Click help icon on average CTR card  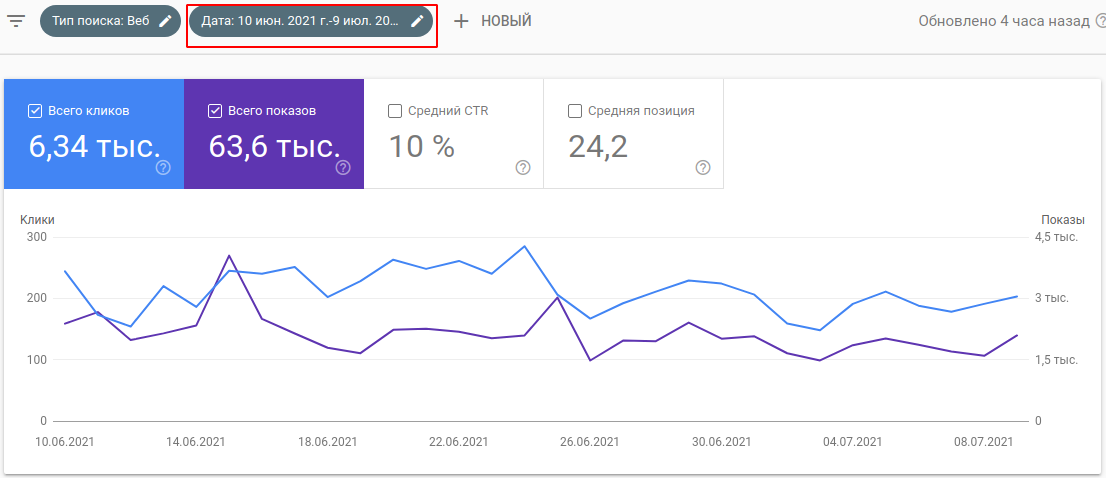pyautogui.click(x=522, y=168)
